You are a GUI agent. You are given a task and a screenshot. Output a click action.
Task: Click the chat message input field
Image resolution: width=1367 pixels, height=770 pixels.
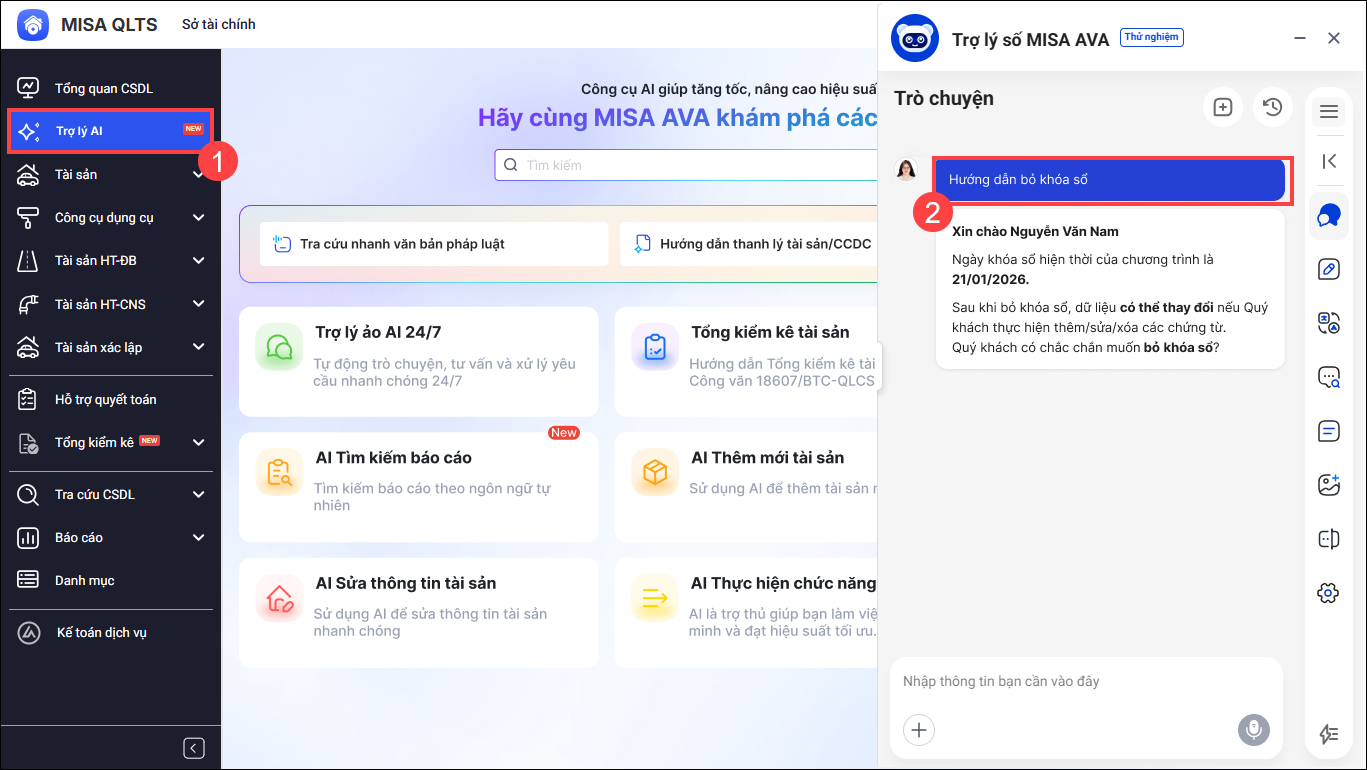tap(1085, 682)
